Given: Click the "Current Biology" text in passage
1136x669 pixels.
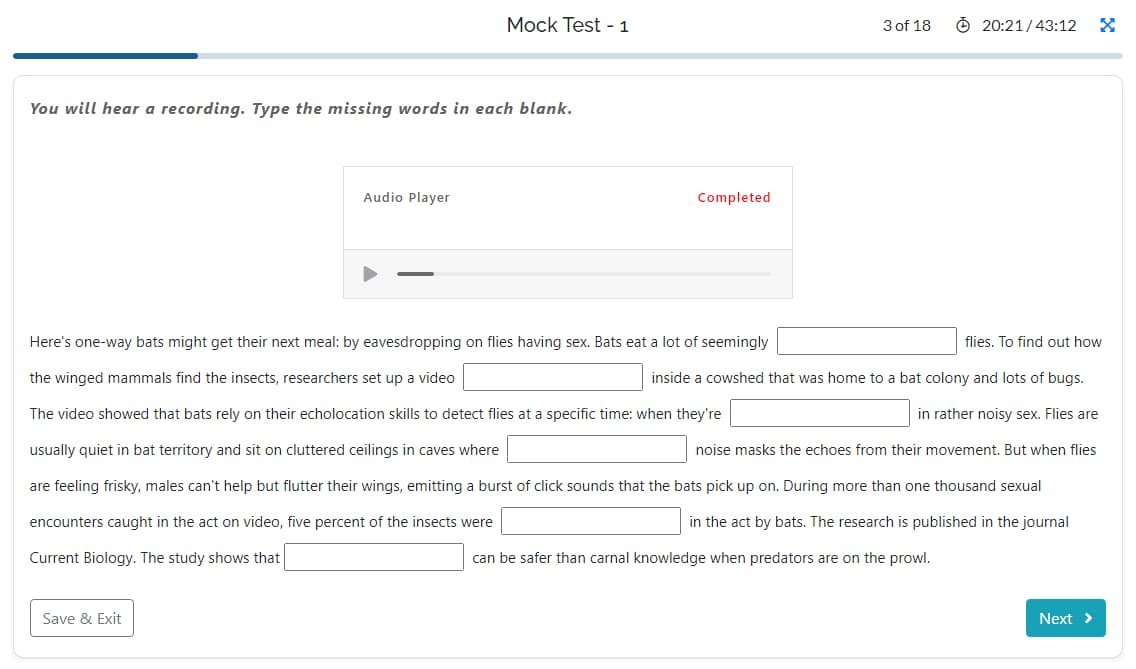Looking at the screenshot, I should pyautogui.click(x=82, y=558).
